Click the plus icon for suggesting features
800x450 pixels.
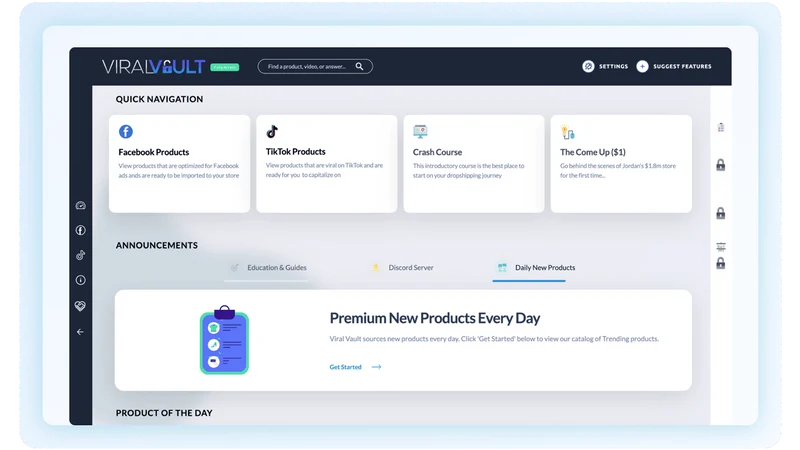click(642, 66)
